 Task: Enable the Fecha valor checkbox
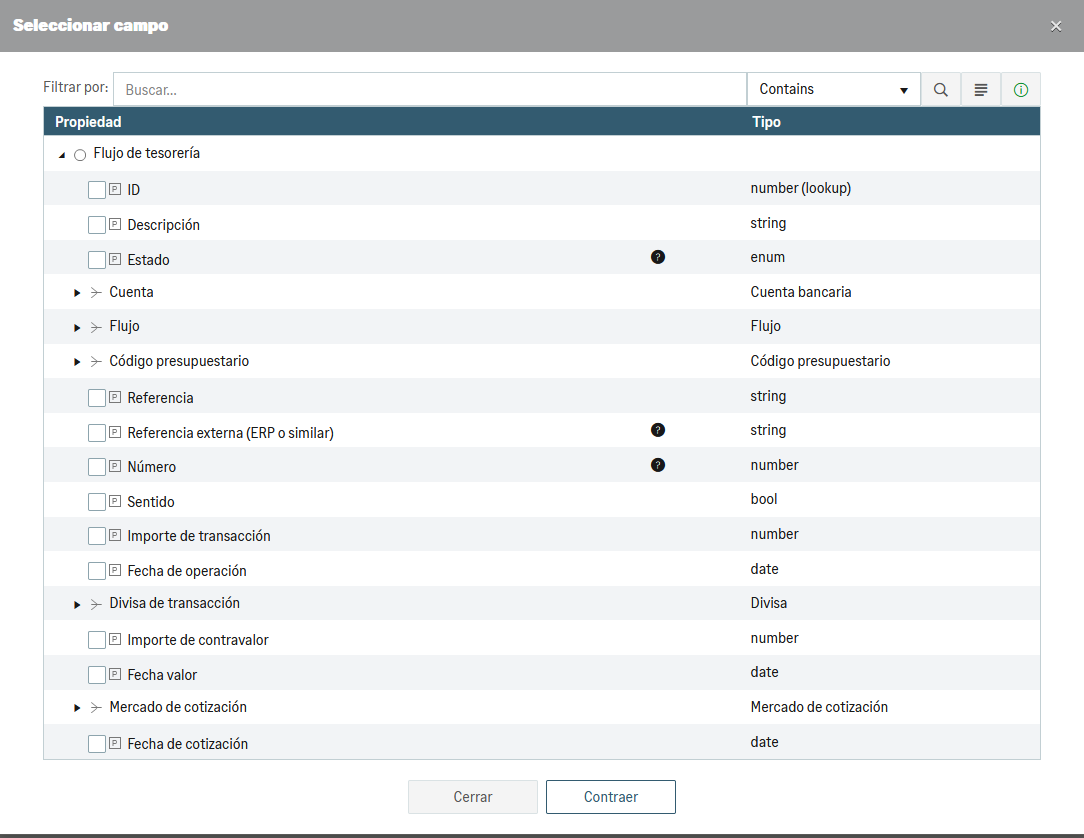tap(97, 675)
